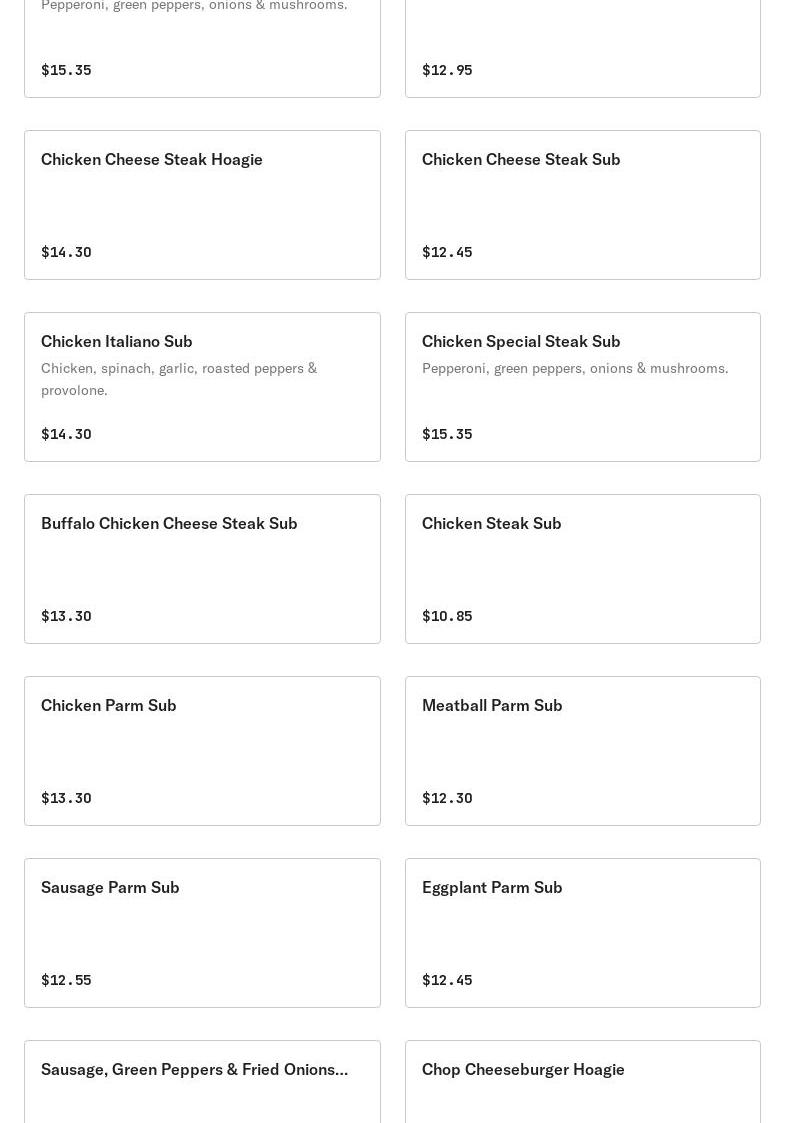Click the $15.35 item card at top
Viewport: 785px width, 1123px height.
[202, 49]
